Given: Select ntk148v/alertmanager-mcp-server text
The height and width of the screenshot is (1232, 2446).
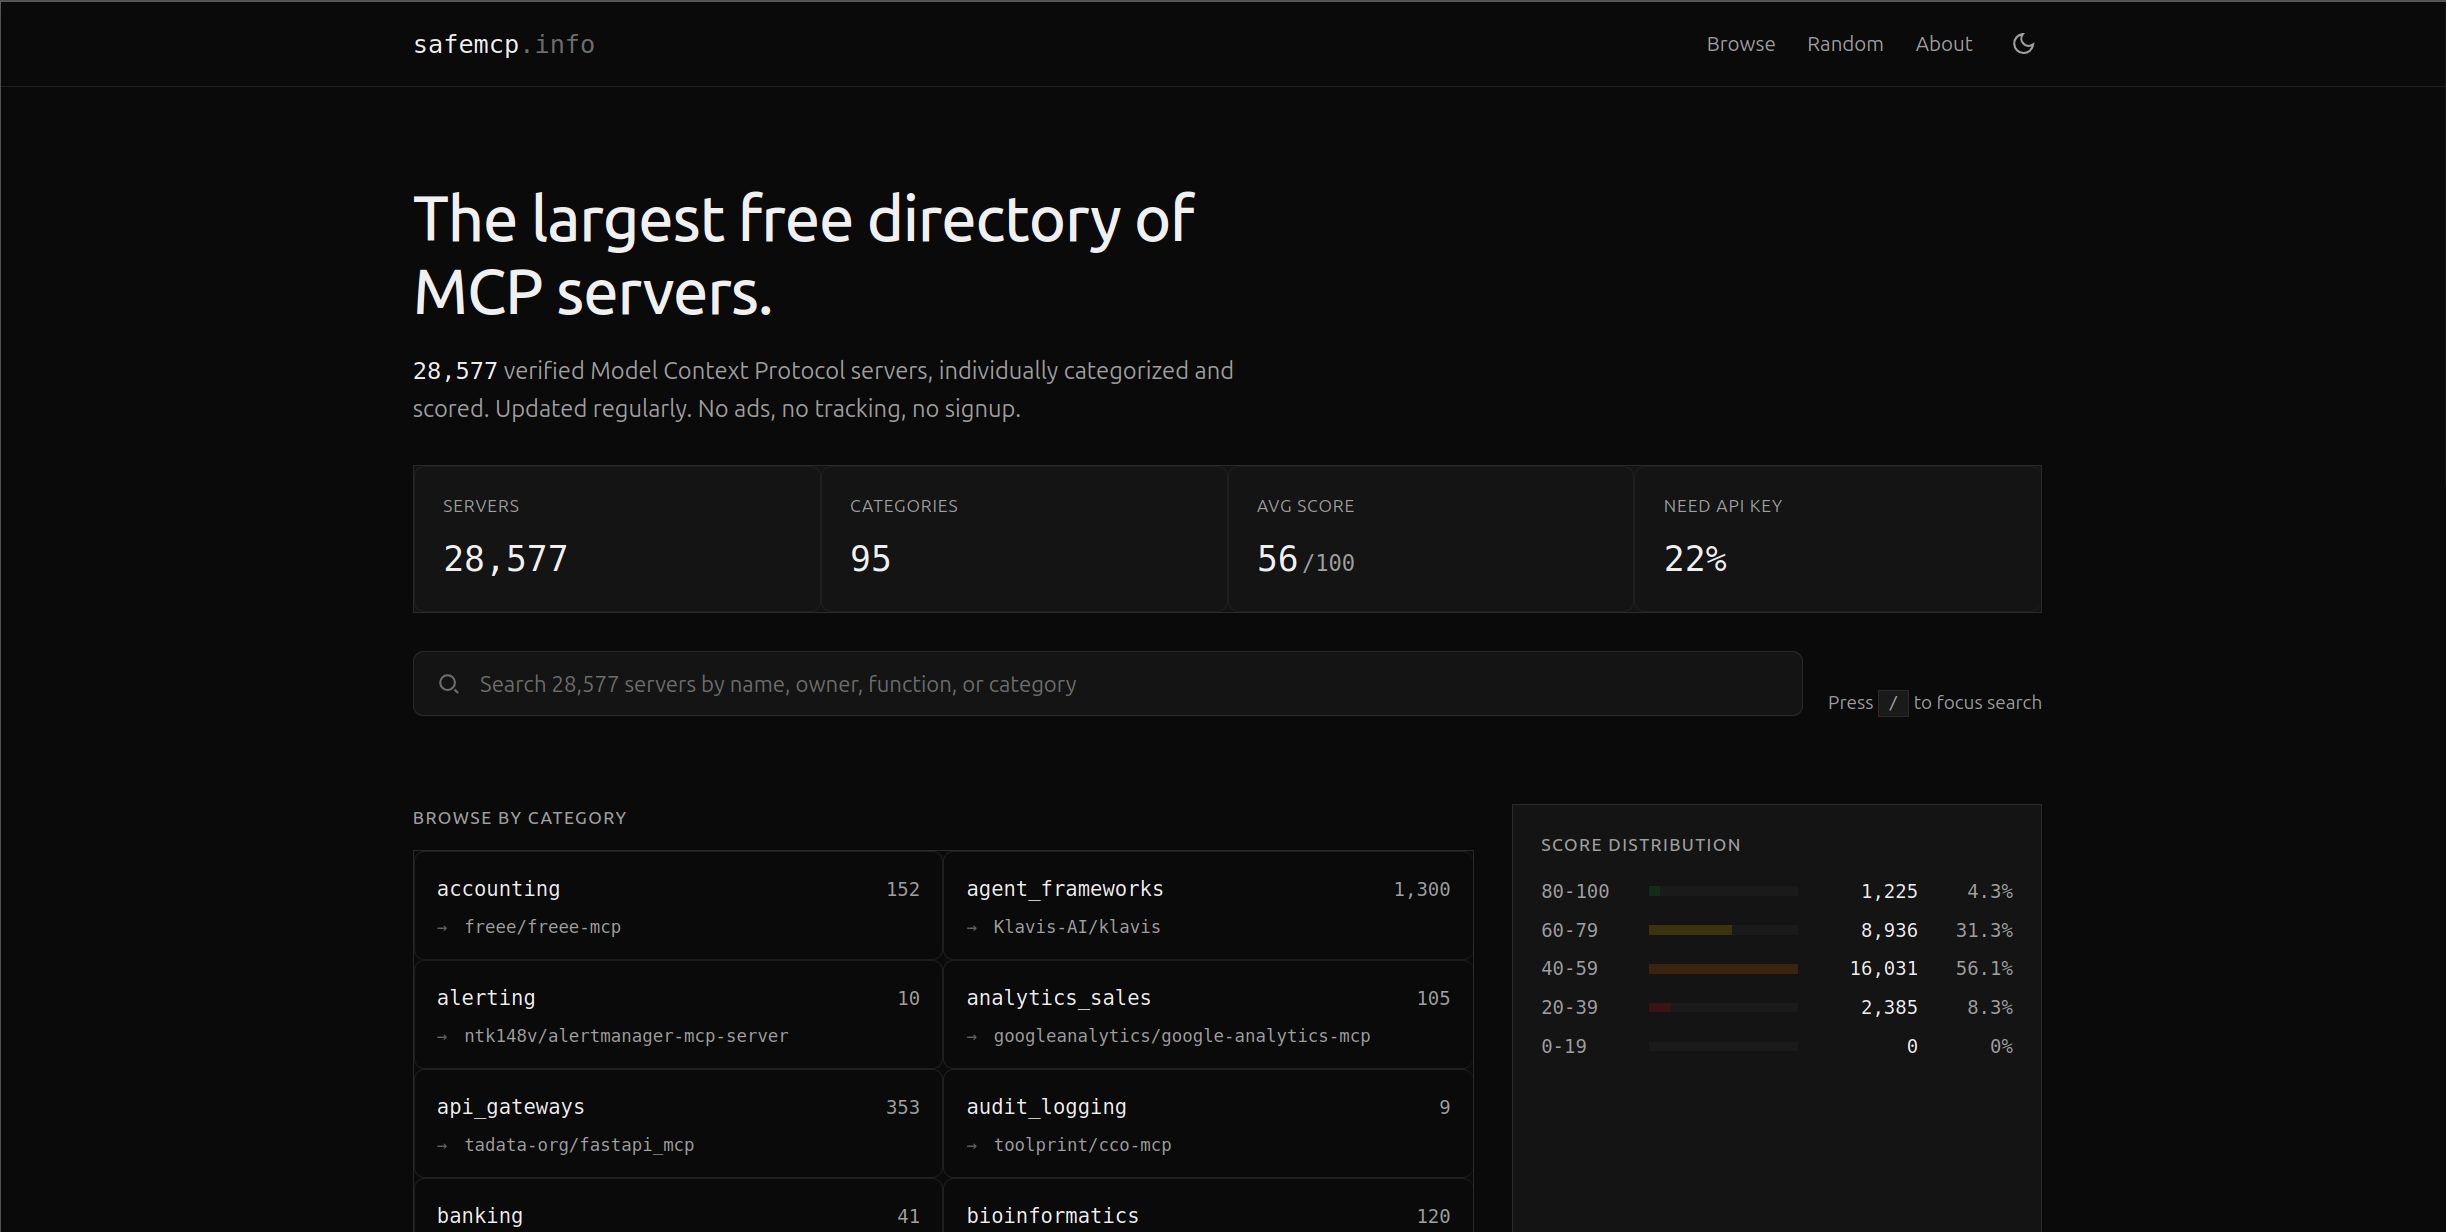Looking at the screenshot, I should click(x=626, y=1036).
